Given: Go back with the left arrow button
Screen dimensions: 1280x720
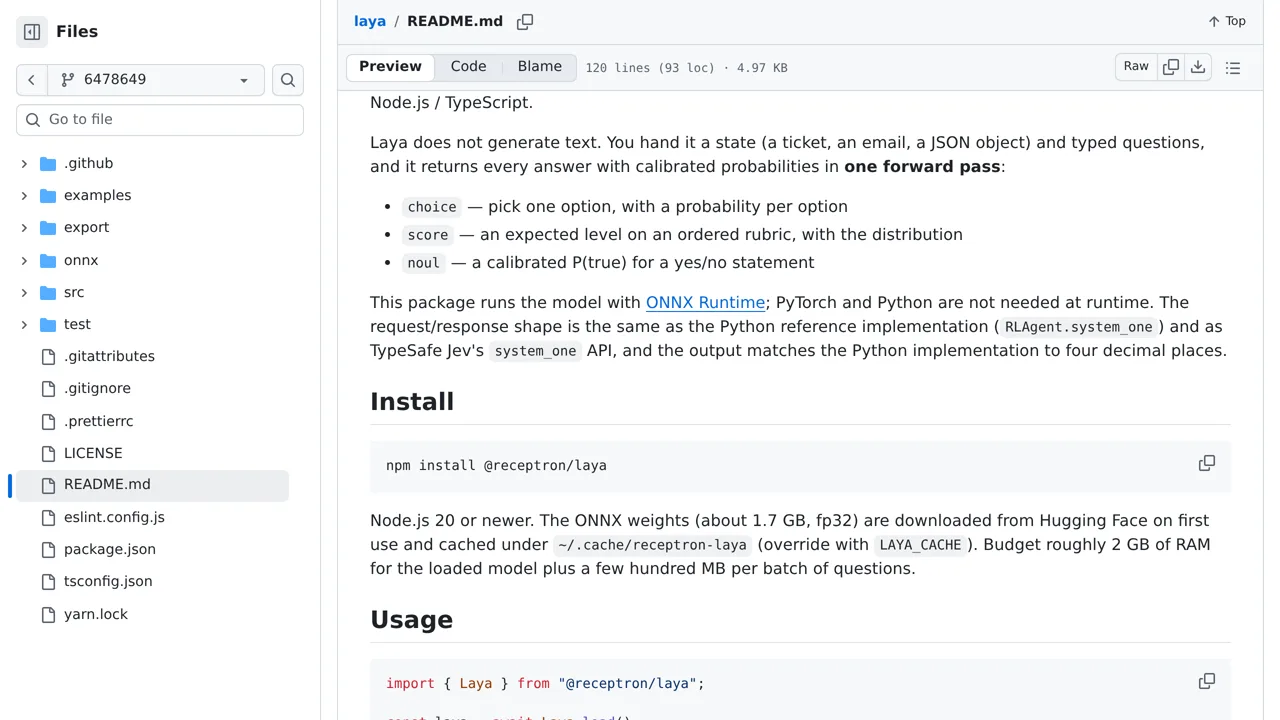Looking at the screenshot, I should coord(32,80).
